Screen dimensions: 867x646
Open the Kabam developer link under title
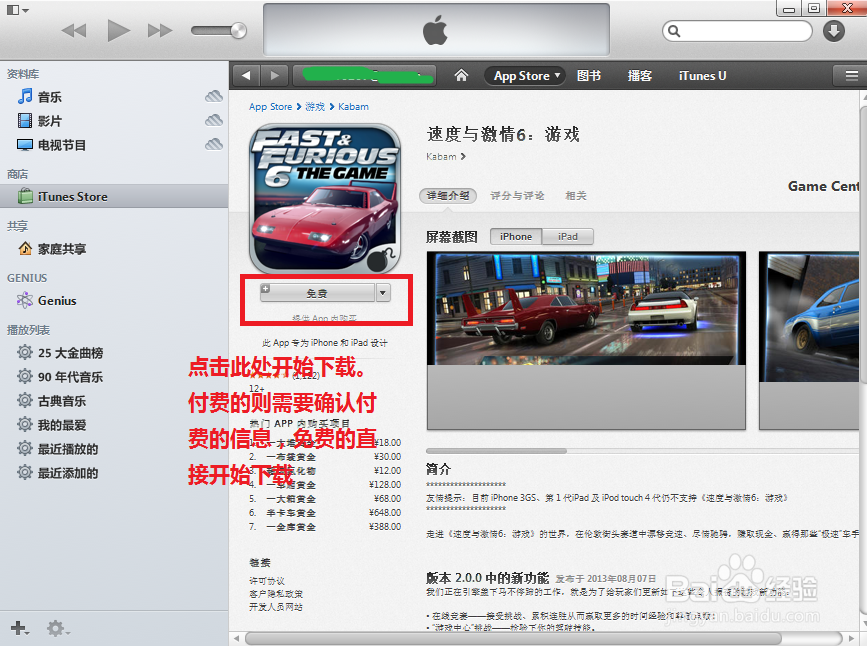point(446,157)
